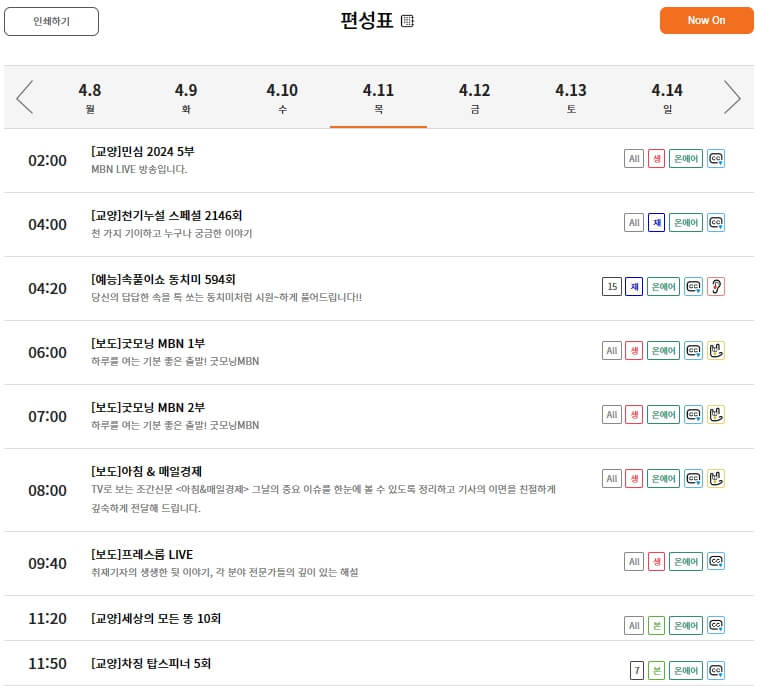
Task: Click caption CC icon for 차징 탑스피너
Action: tap(716, 671)
